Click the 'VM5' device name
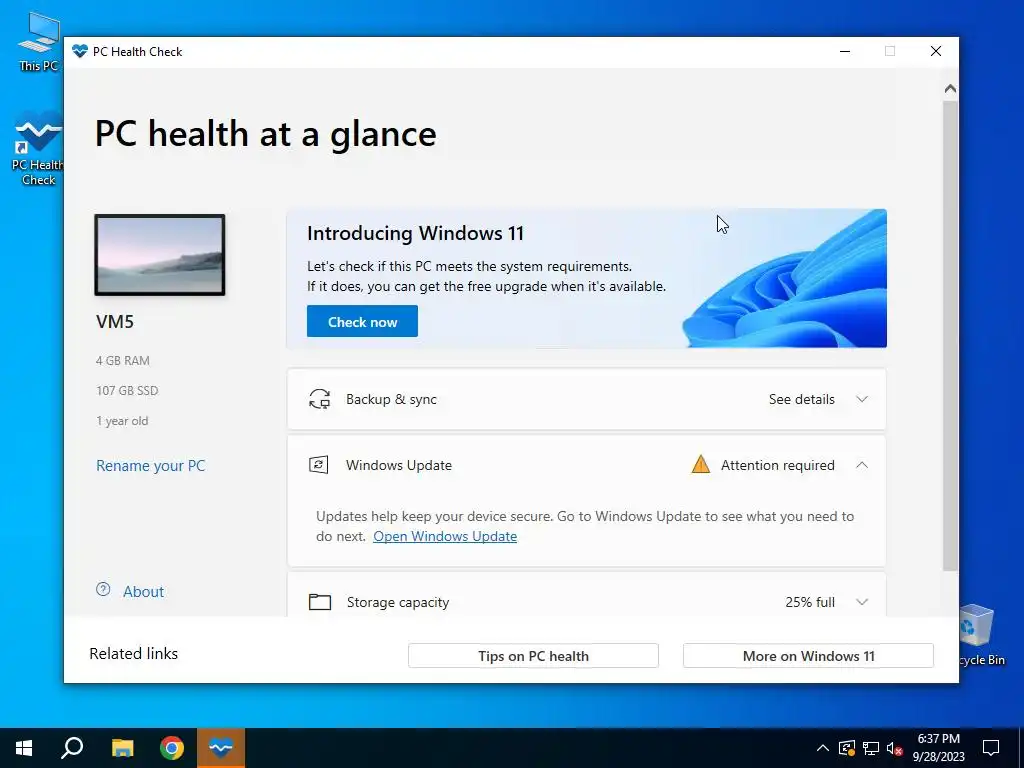The image size is (1024, 768). click(115, 322)
